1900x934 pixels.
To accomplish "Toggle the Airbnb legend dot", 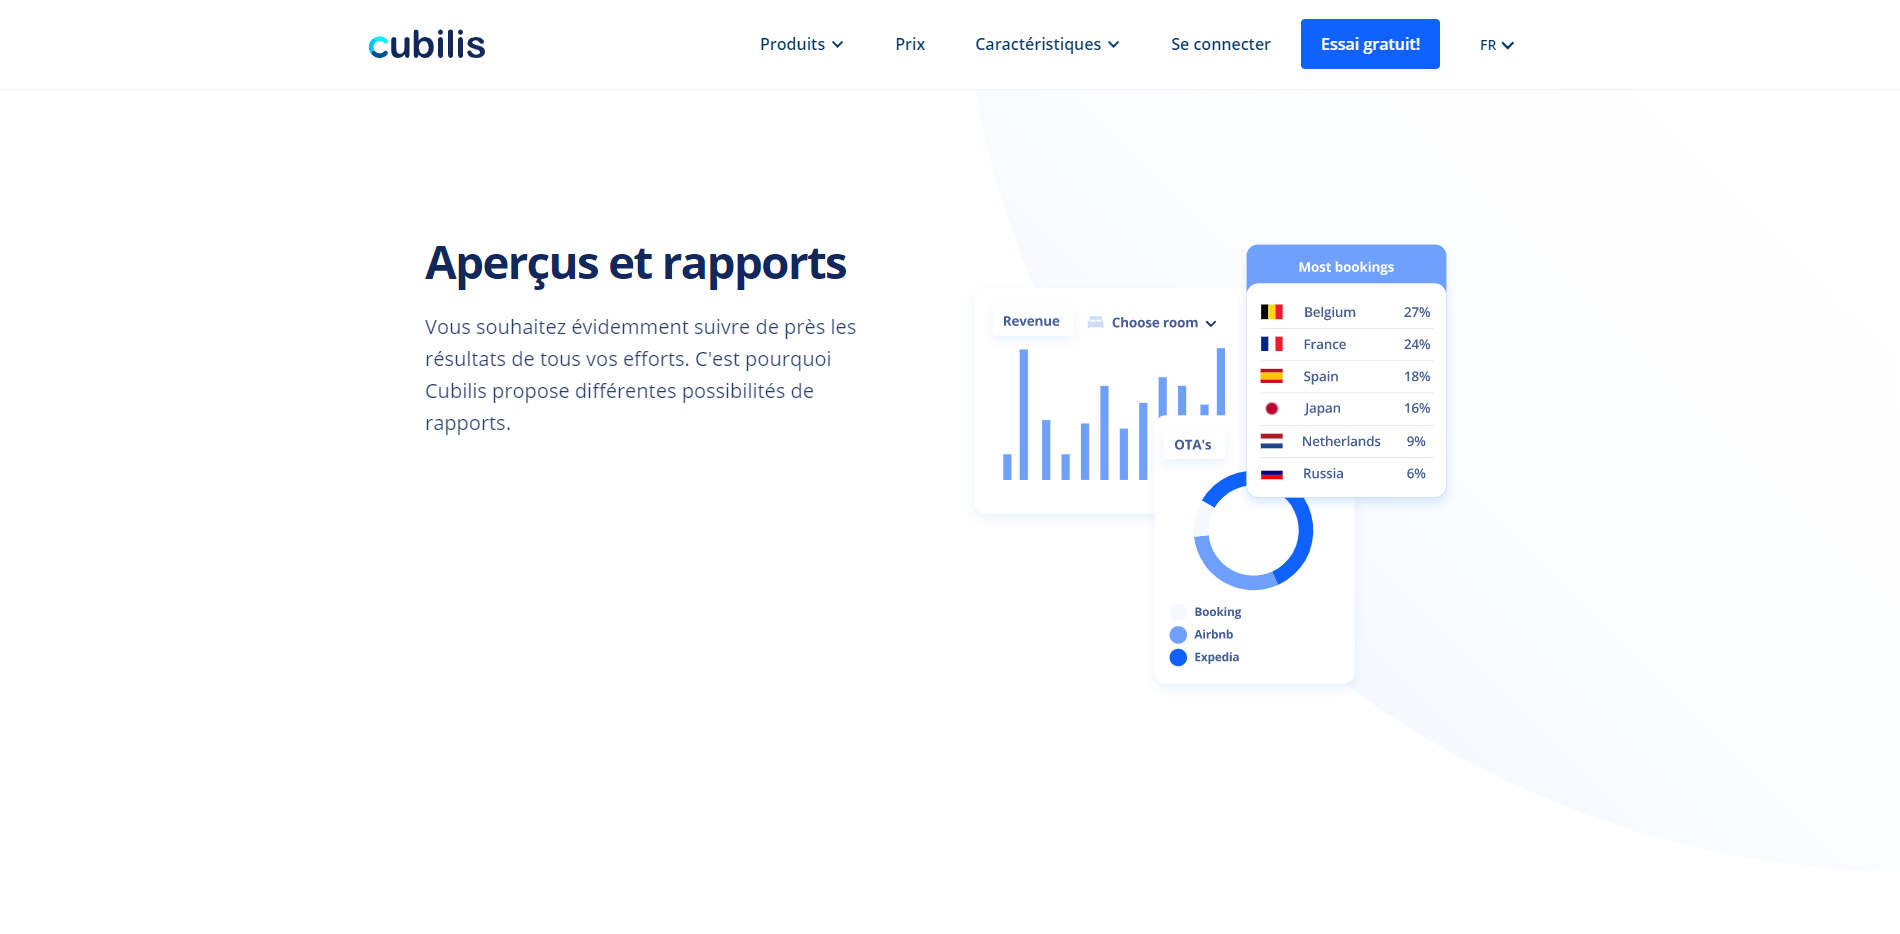I will (1178, 634).
